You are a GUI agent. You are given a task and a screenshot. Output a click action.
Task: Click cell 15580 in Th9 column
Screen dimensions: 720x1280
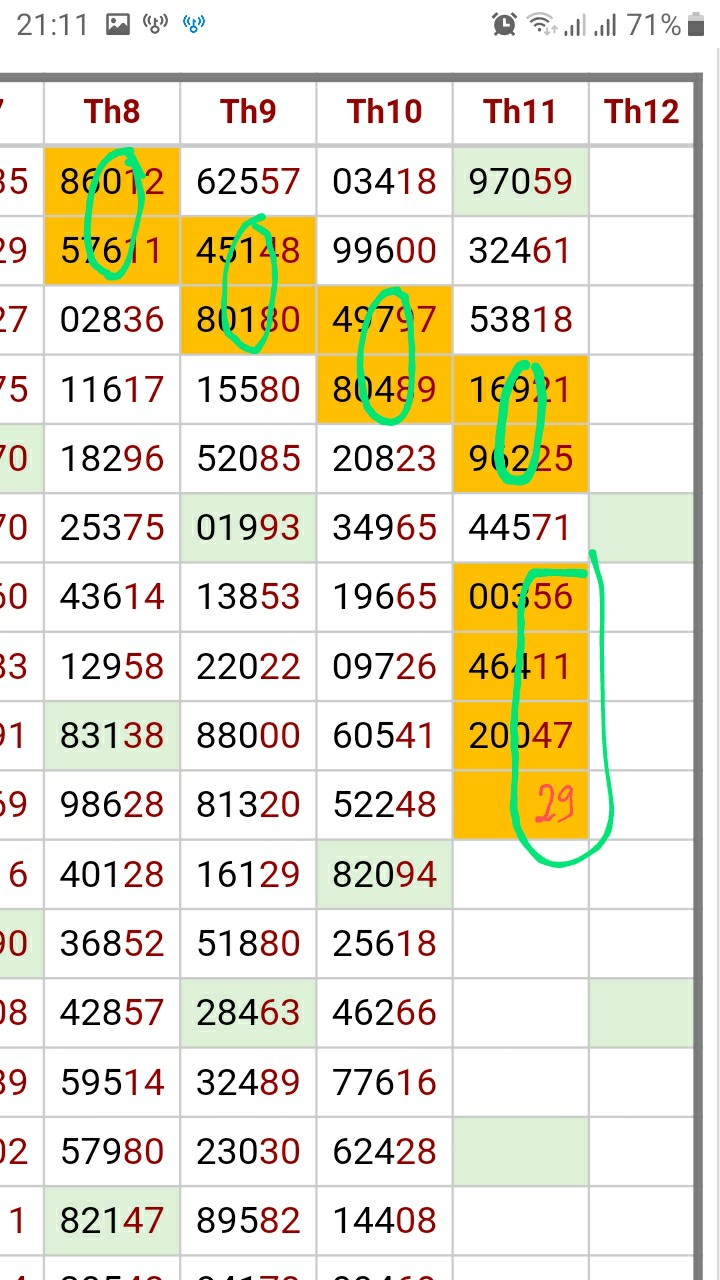coord(248,389)
